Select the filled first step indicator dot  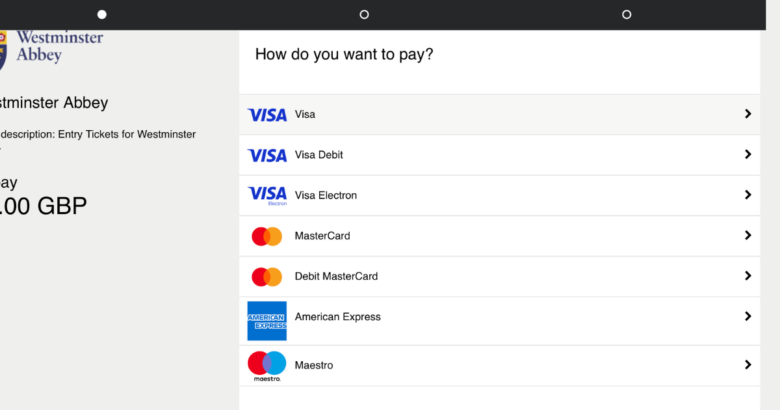coord(102,14)
